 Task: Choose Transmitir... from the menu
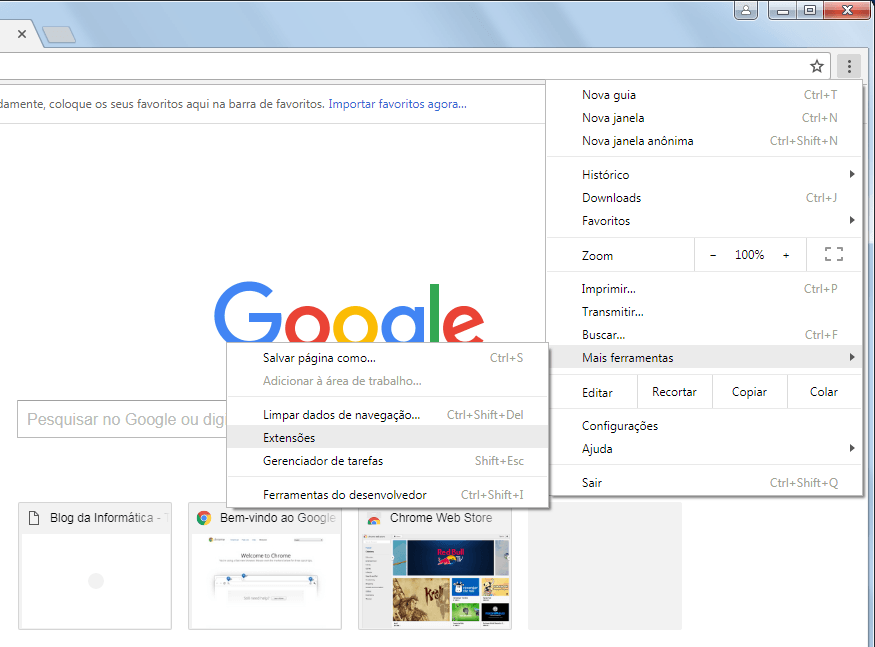coord(704,311)
